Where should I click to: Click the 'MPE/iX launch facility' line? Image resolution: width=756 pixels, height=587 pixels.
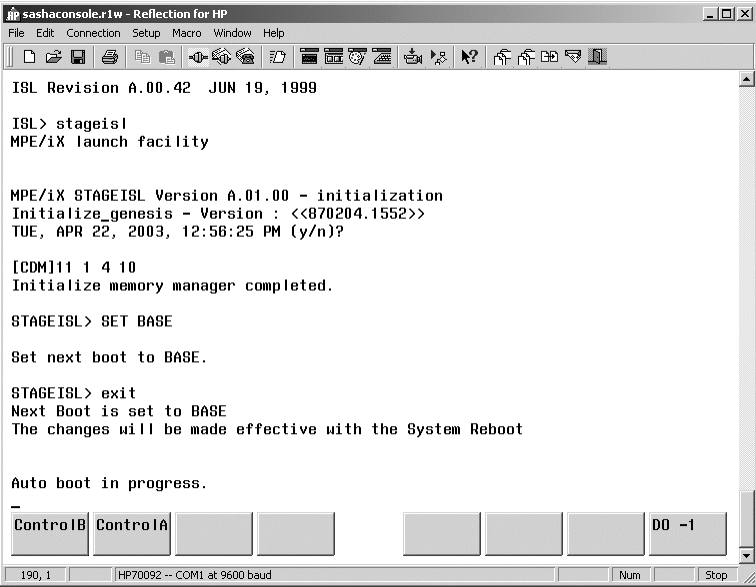point(109,142)
